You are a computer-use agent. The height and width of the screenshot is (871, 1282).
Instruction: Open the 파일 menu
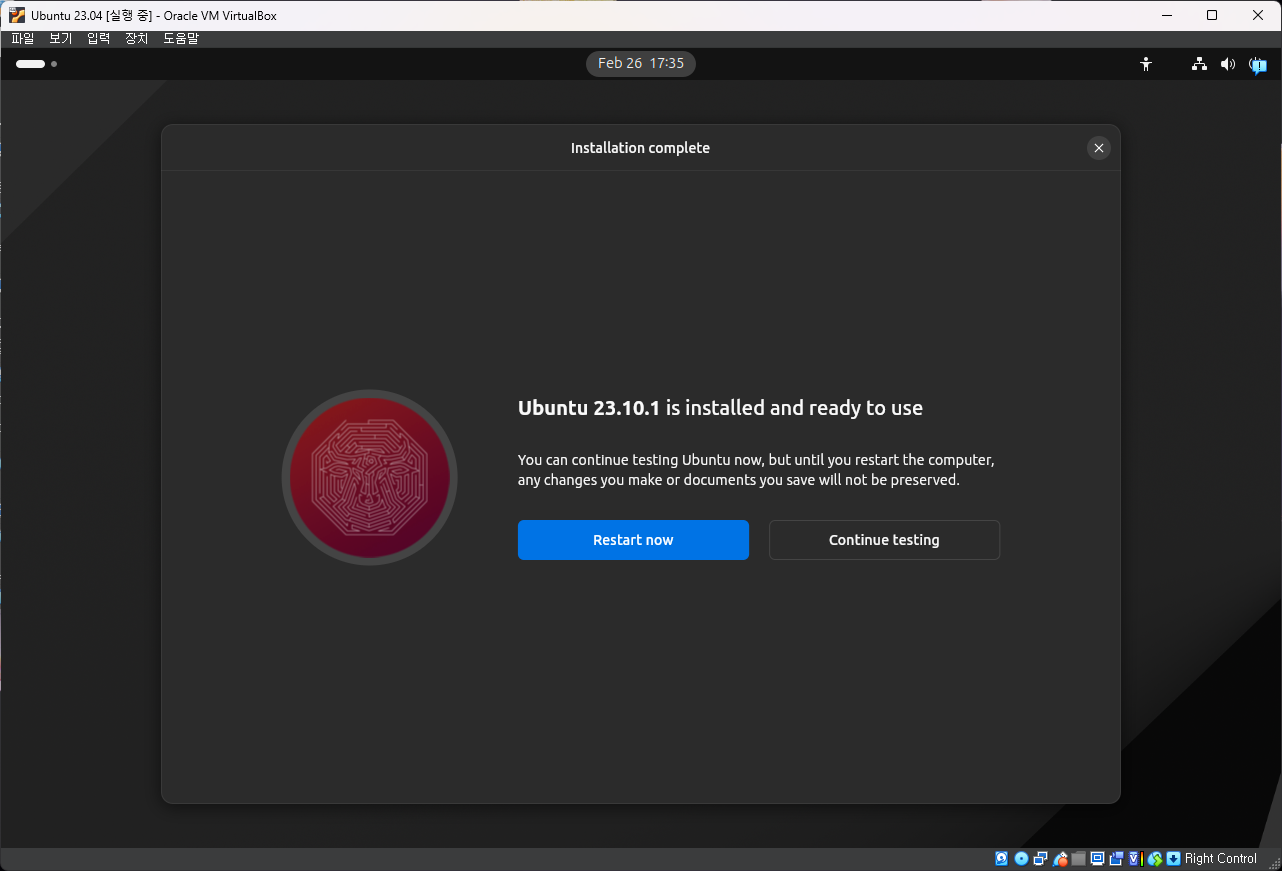pos(22,38)
